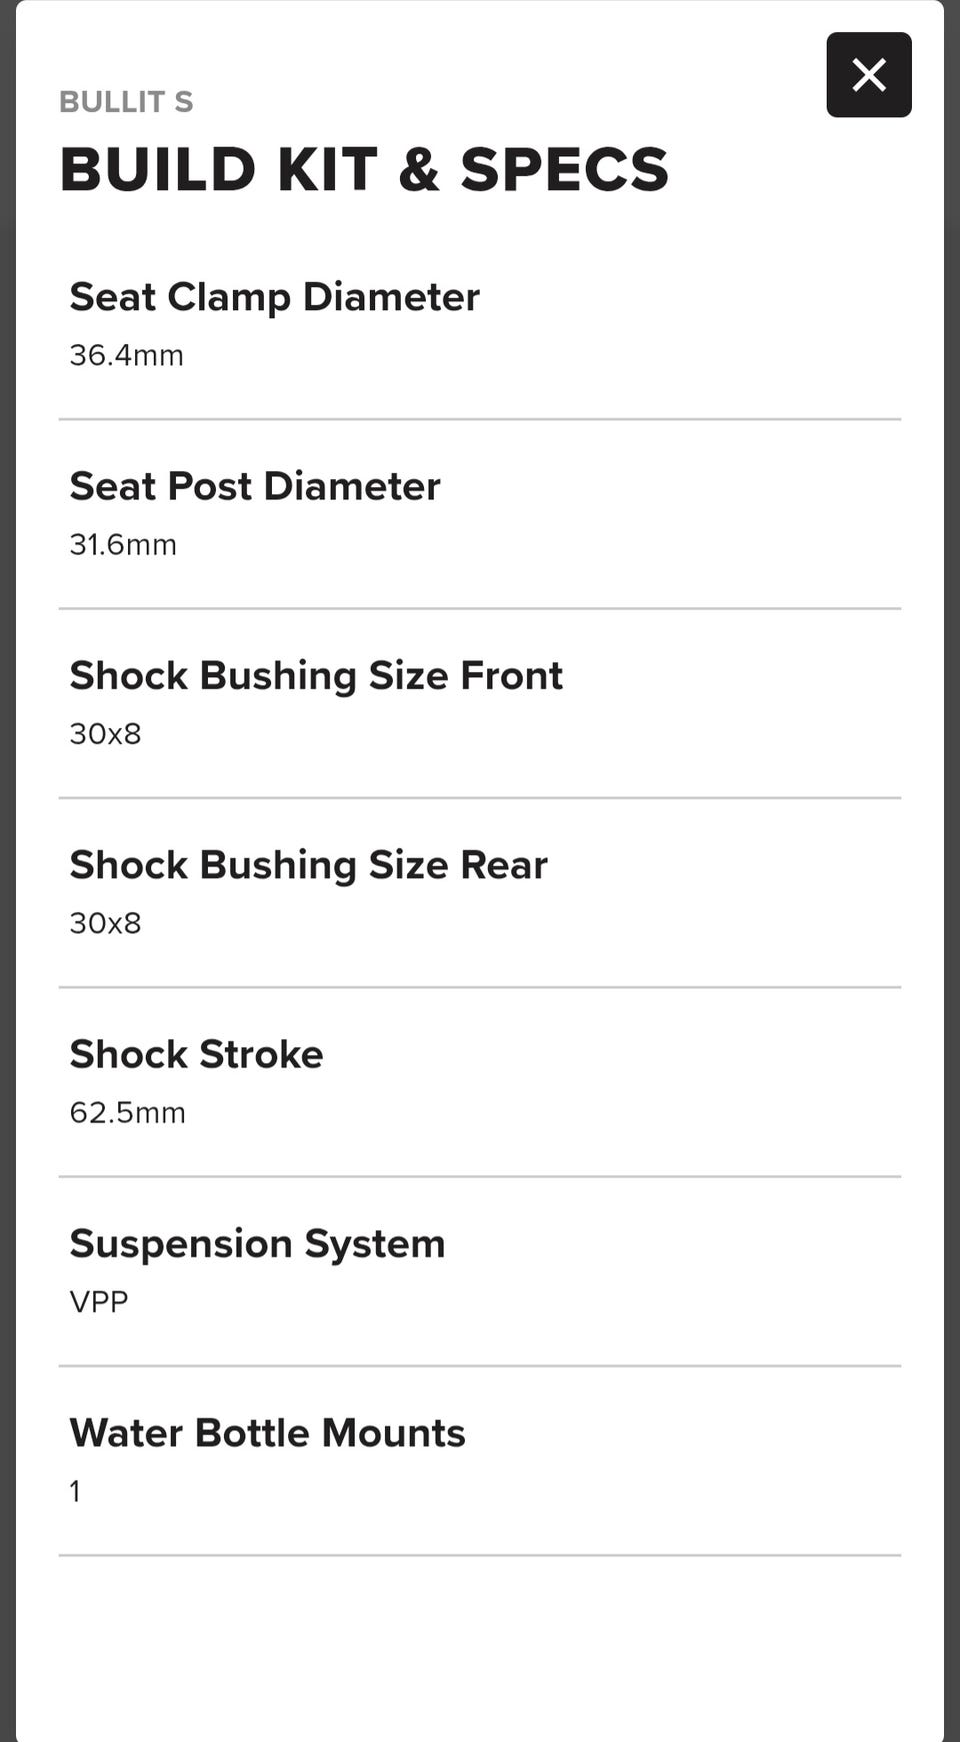Select the Shock Bushing Size Front label

click(x=316, y=676)
